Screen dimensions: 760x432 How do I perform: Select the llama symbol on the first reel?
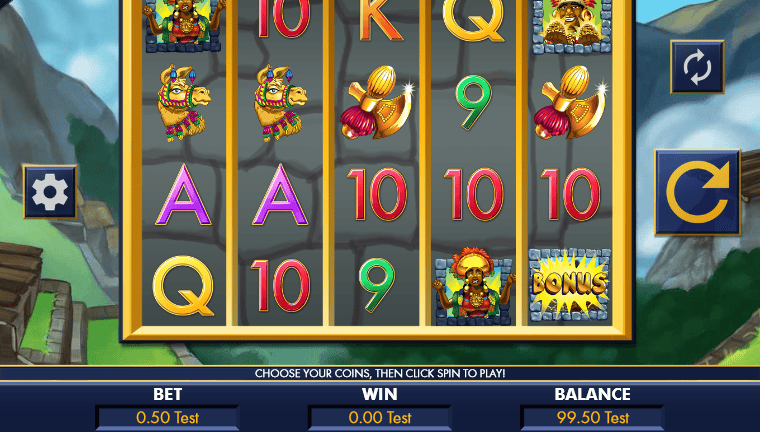pyautogui.click(x=183, y=103)
